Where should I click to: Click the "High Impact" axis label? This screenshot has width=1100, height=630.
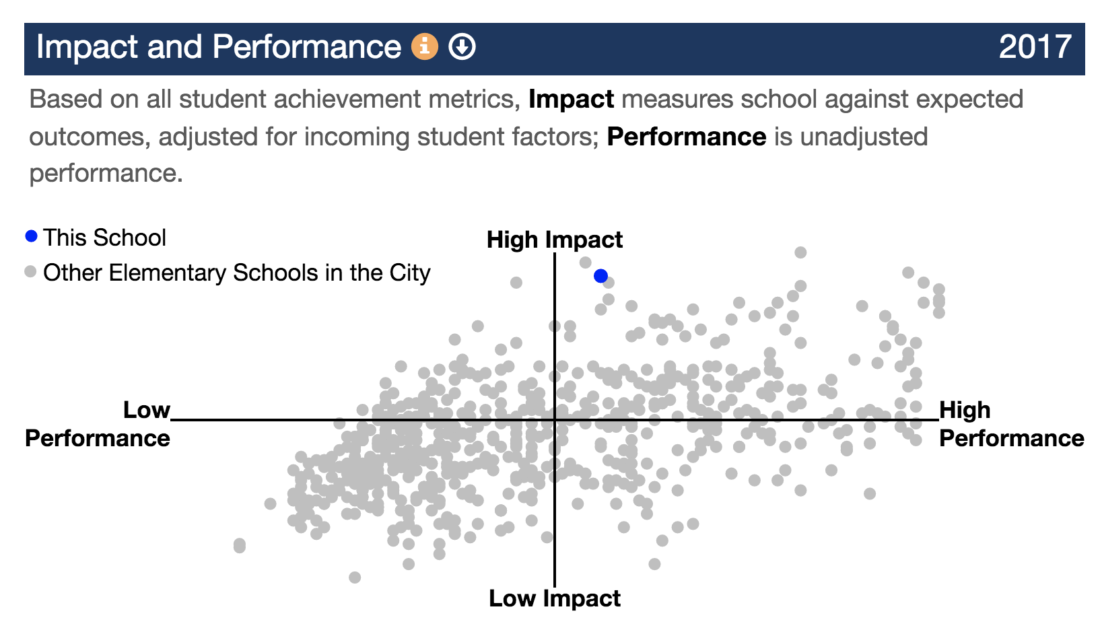click(x=554, y=239)
